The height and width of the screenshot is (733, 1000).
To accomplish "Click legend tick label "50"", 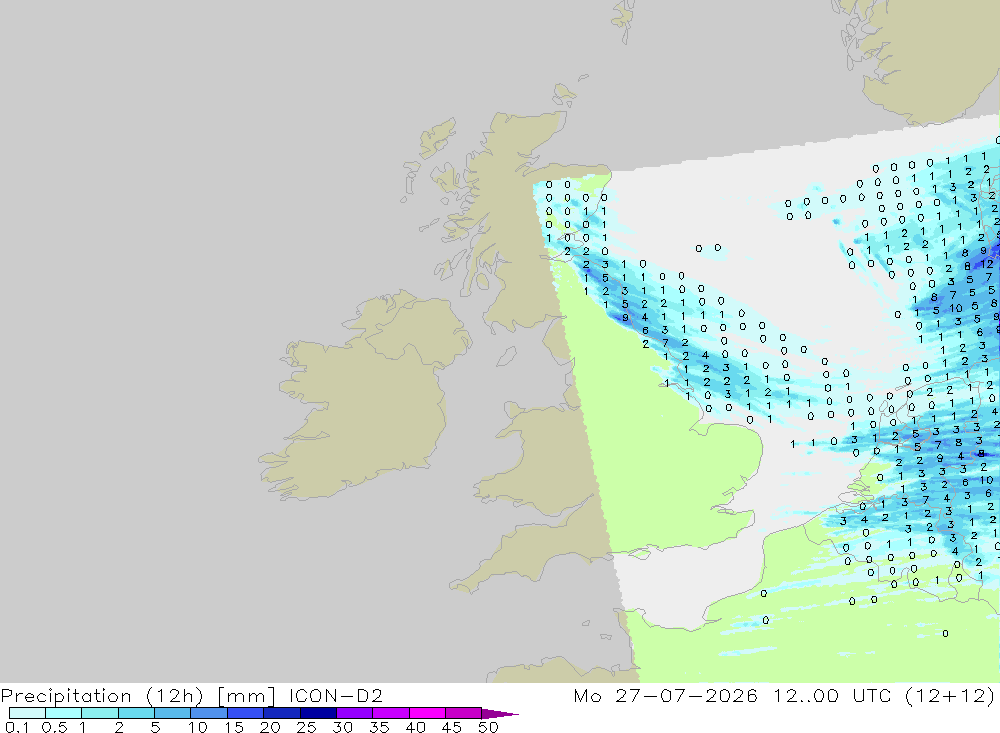I will (488, 727).
